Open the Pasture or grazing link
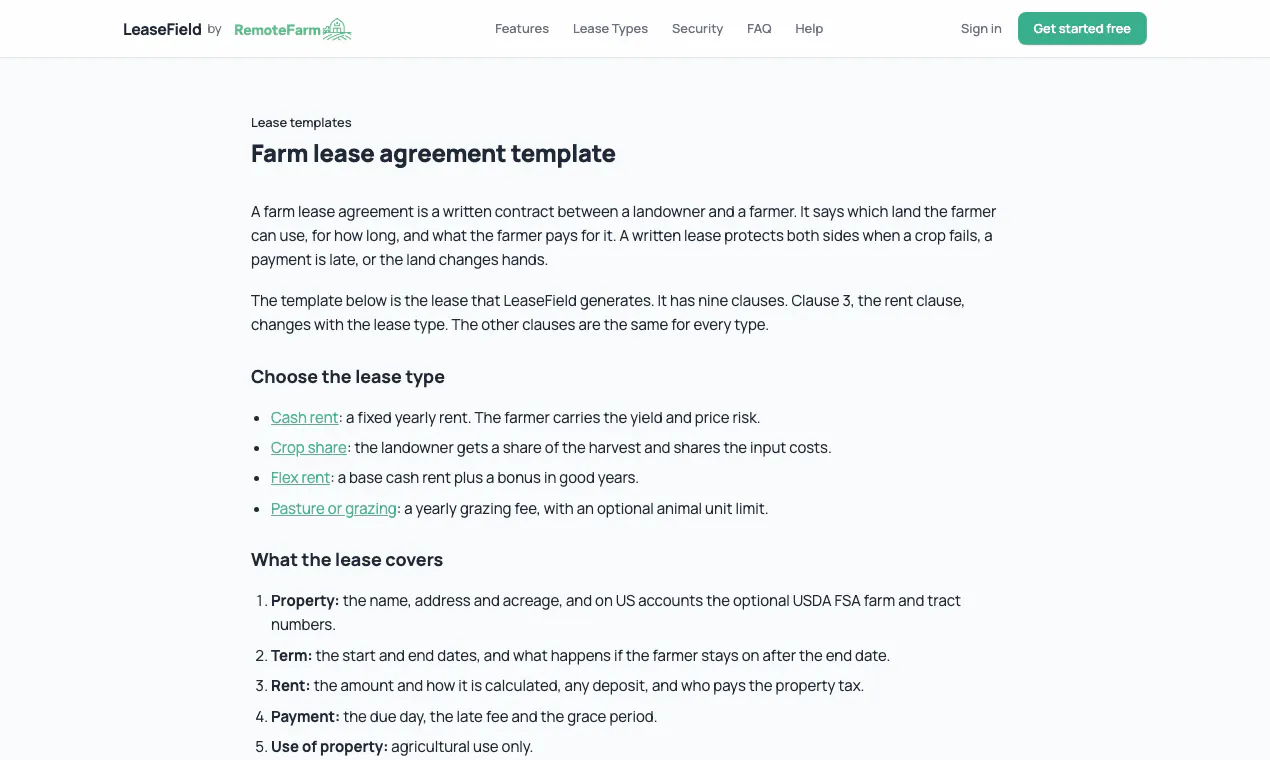Image resolution: width=1270 pixels, height=760 pixels. (334, 509)
